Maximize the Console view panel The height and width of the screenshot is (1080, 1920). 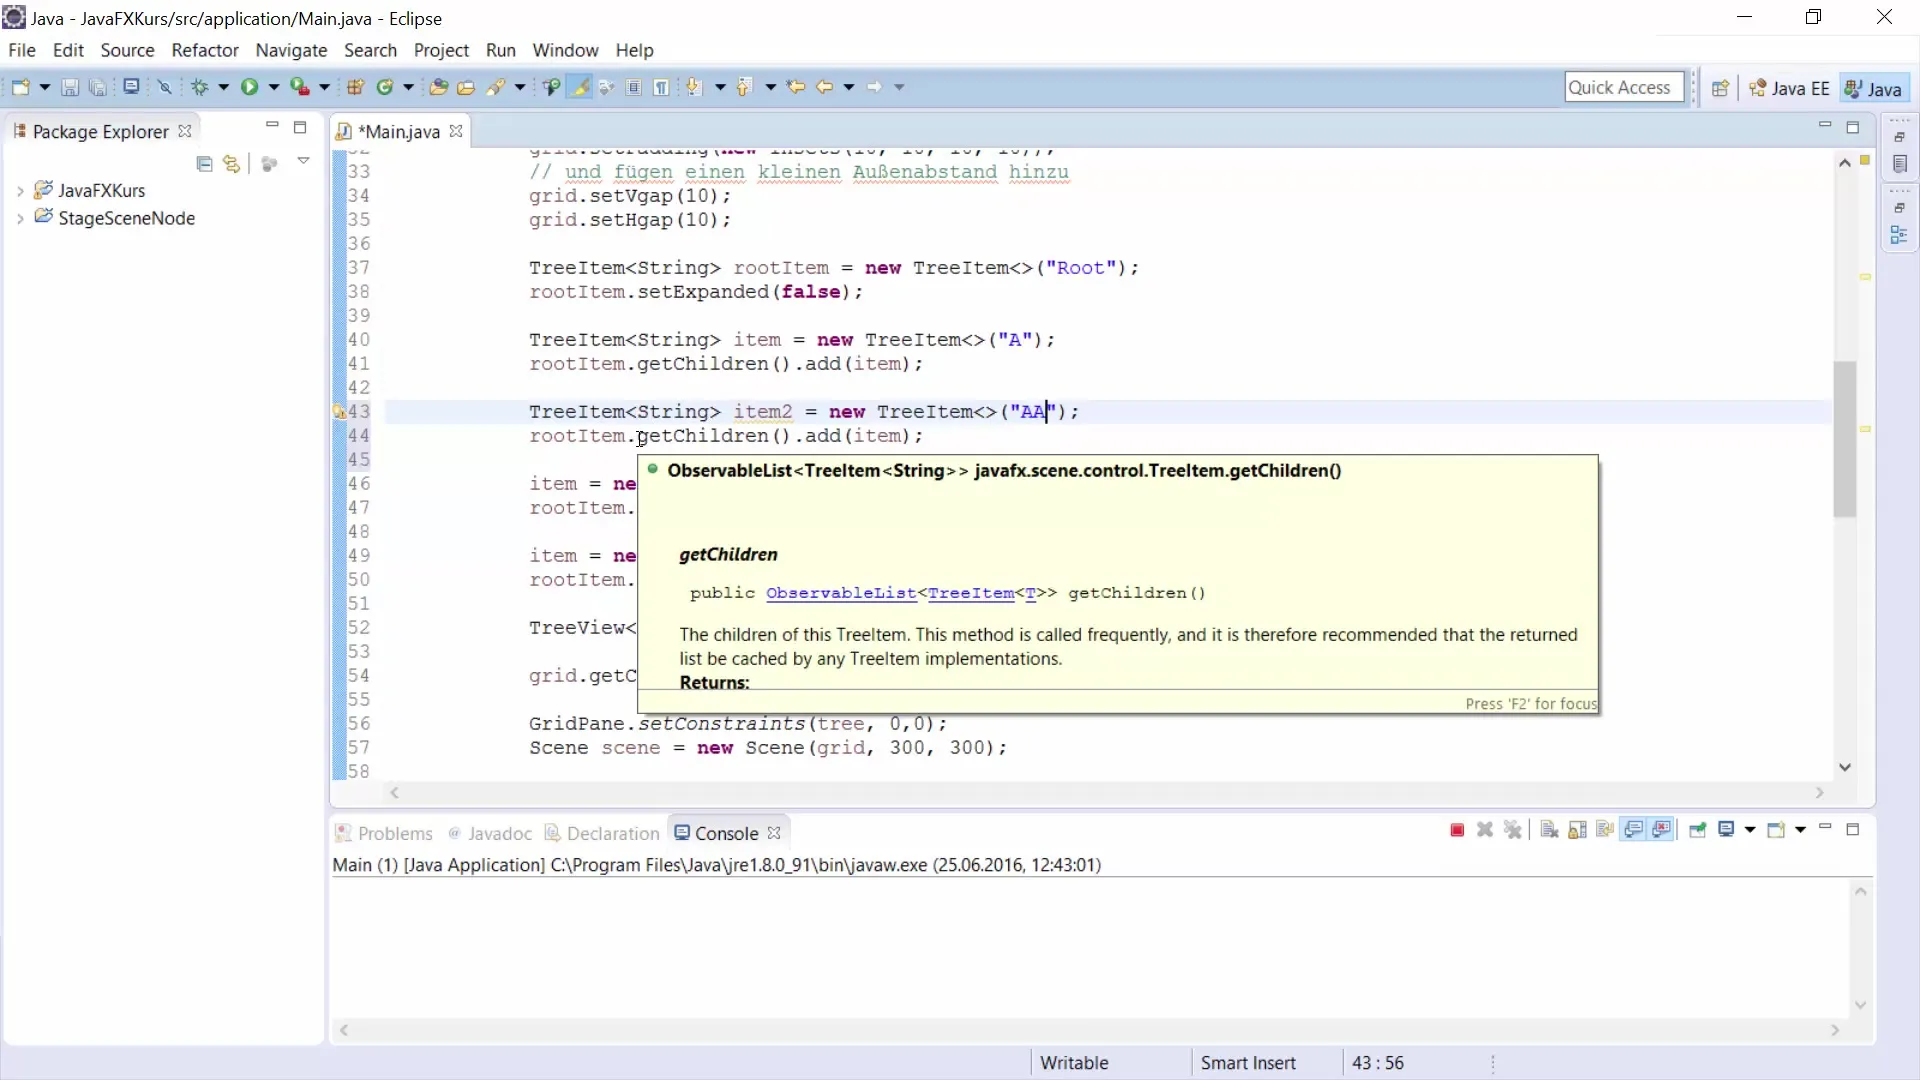(x=1852, y=829)
